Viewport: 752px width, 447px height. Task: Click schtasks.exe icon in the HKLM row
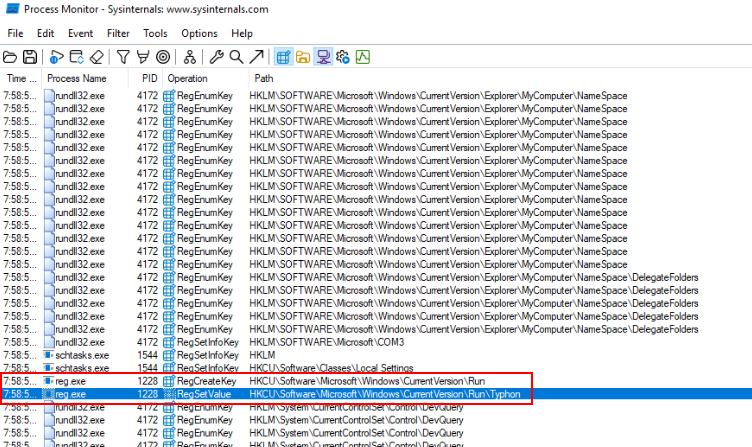pos(48,355)
